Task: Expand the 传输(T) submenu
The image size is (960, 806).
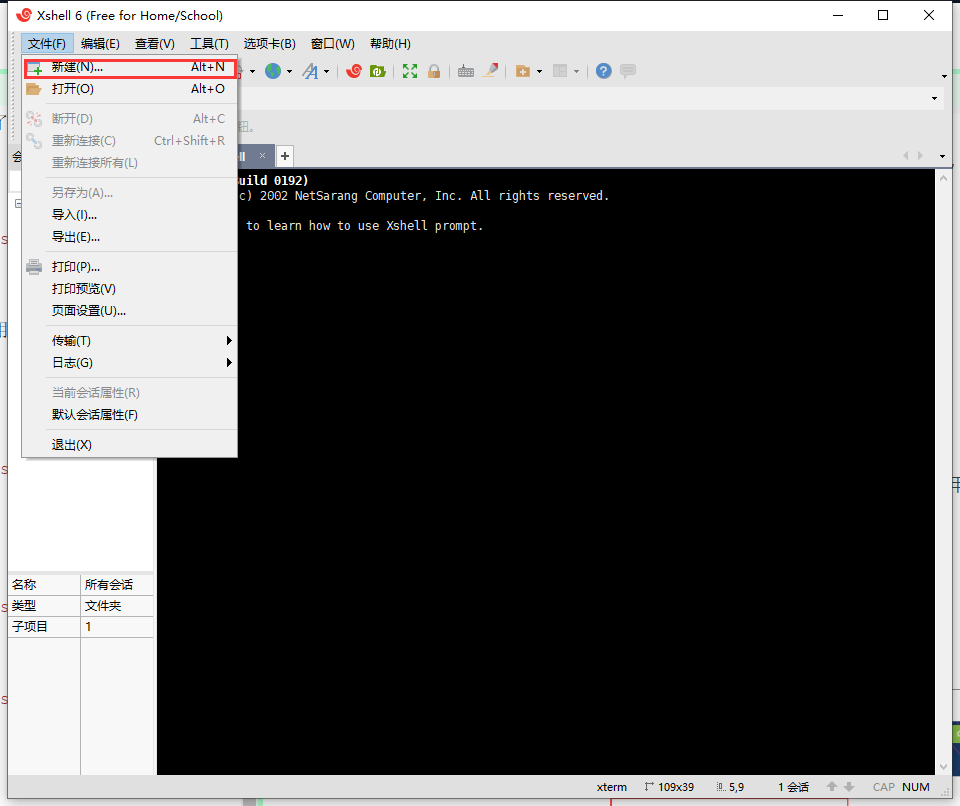Action: coord(129,341)
